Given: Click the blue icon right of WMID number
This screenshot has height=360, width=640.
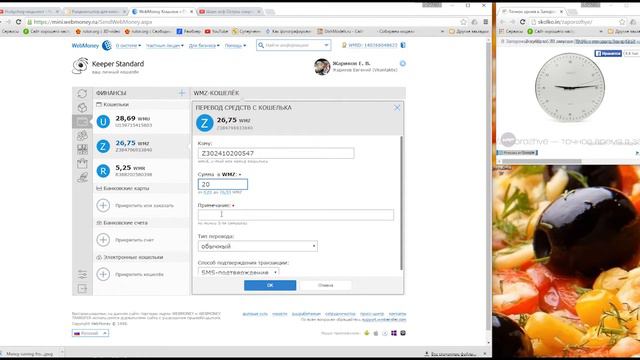Looking at the screenshot, I should 403,45.
